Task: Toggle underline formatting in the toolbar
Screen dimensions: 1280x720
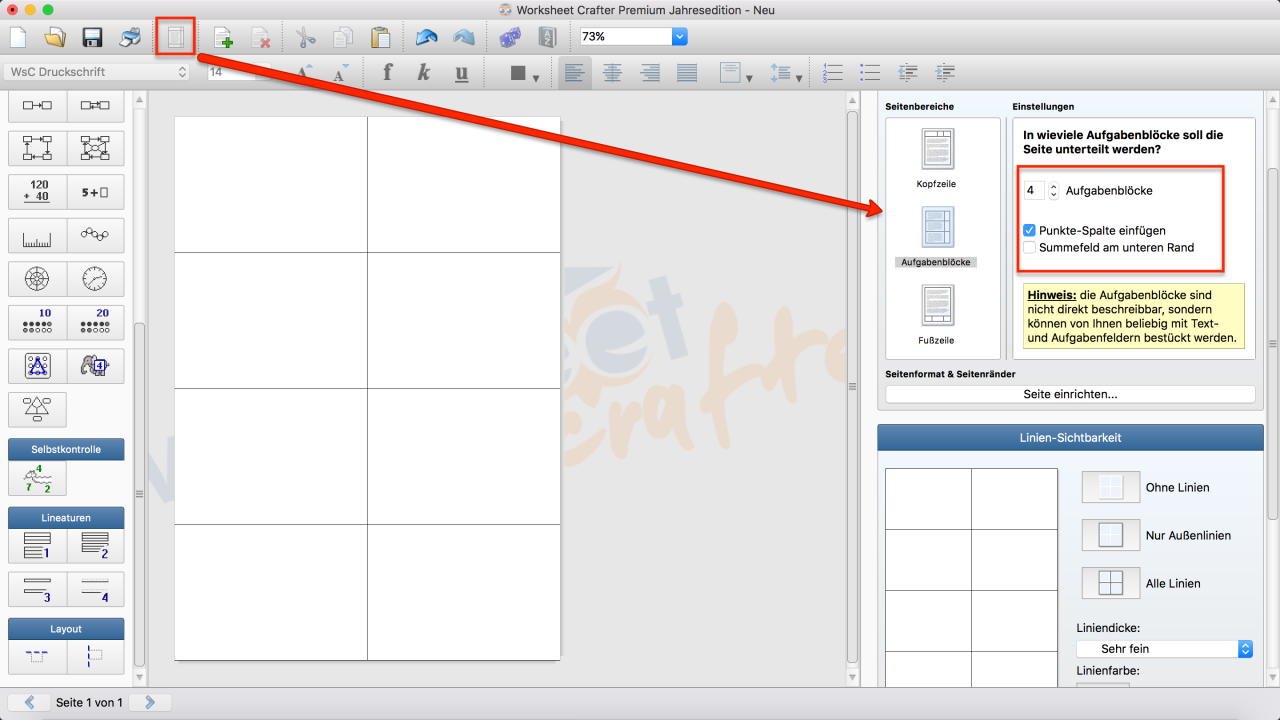Action: point(461,72)
